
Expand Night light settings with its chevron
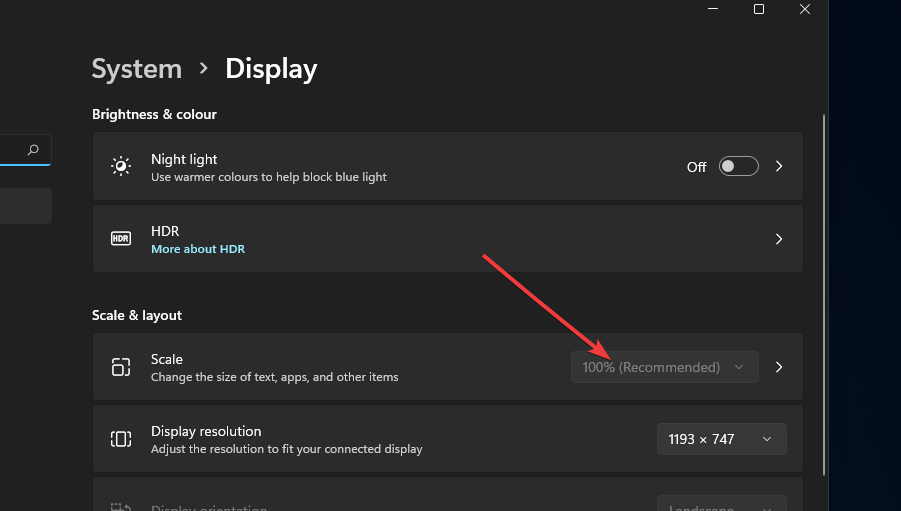coord(779,167)
